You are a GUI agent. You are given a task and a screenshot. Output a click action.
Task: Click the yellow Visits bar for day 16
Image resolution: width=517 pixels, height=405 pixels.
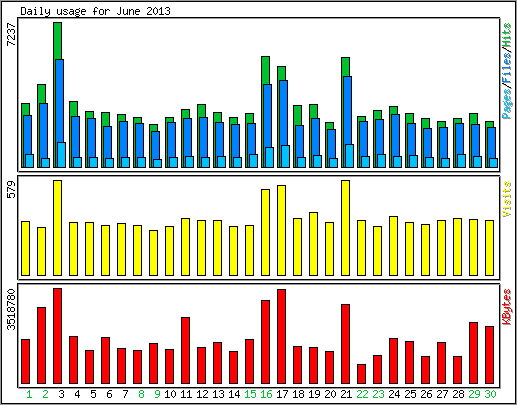click(x=265, y=232)
